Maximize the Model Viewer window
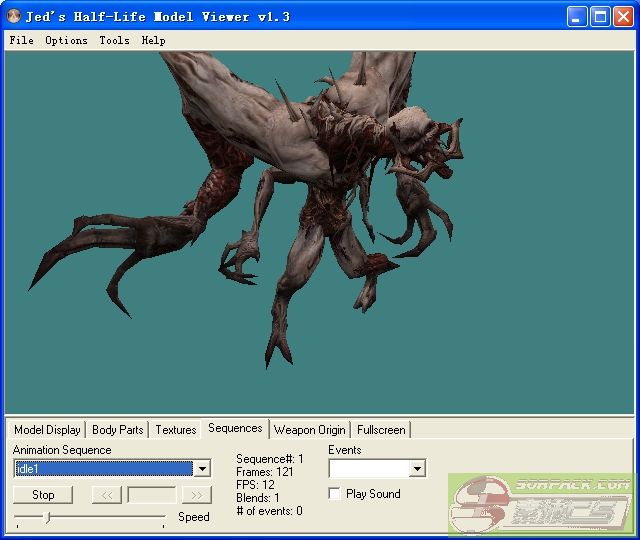The height and width of the screenshot is (540, 640). tap(600, 16)
